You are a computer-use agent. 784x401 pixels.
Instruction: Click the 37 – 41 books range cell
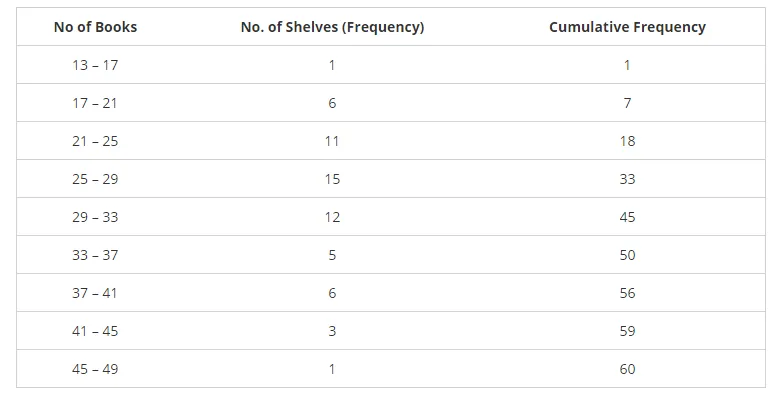tap(95, 293)
